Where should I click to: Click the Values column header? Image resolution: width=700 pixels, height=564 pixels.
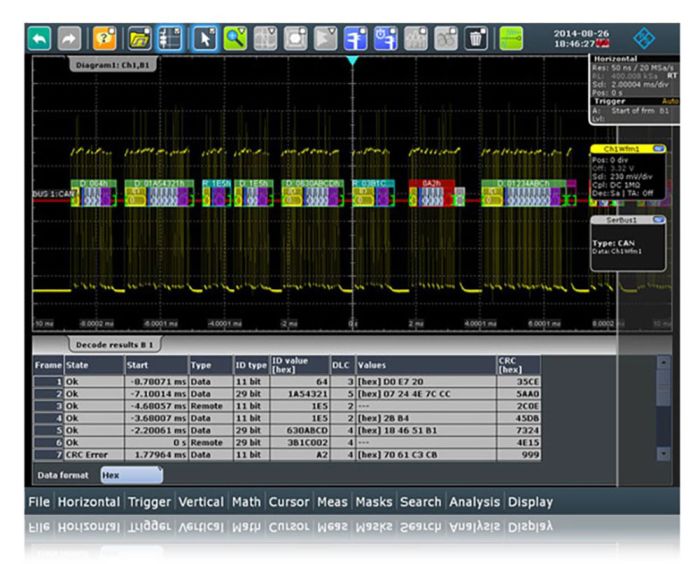426,365
